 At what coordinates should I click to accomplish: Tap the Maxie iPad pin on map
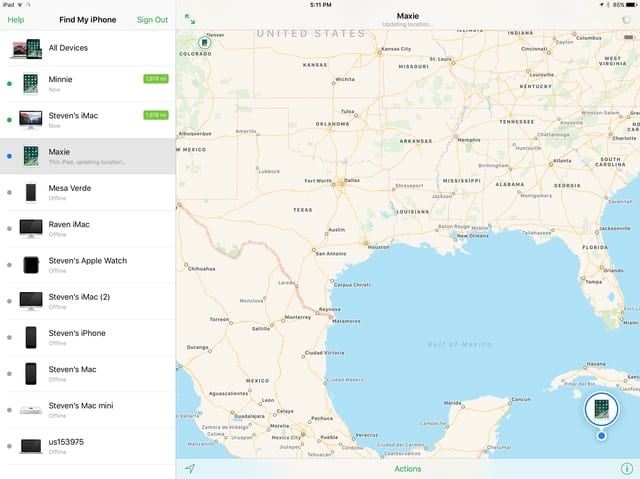coord(601,410)
